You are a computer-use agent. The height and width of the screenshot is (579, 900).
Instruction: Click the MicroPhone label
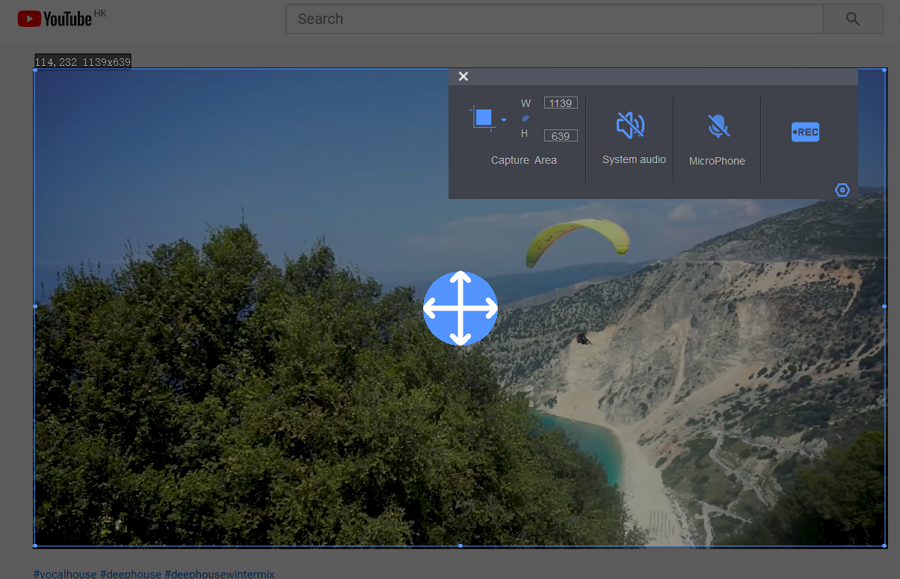pos(717,161)
